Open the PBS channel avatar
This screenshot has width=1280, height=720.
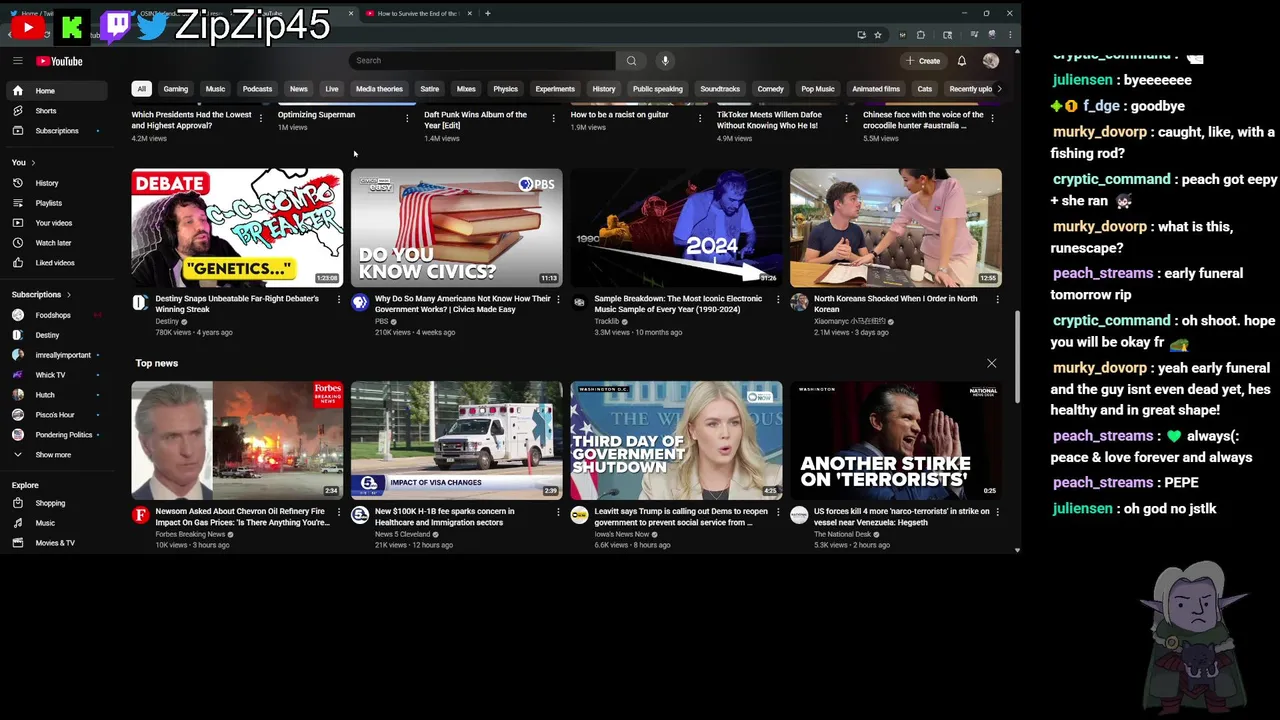[x=360, y=303]
